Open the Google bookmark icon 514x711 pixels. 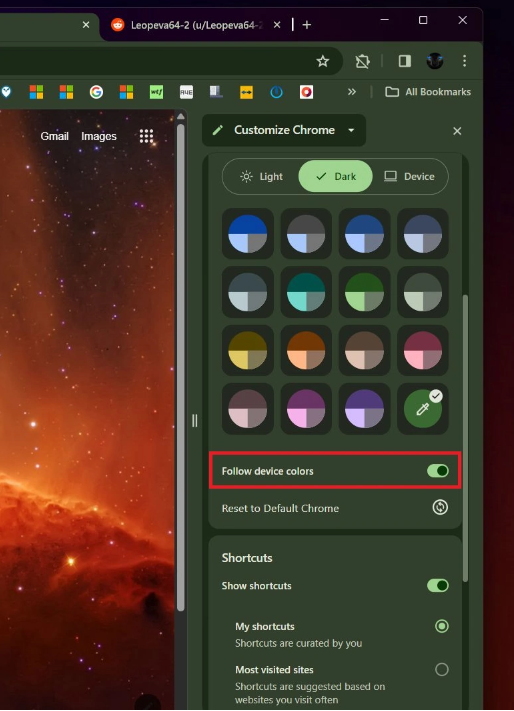coord(96,92)
